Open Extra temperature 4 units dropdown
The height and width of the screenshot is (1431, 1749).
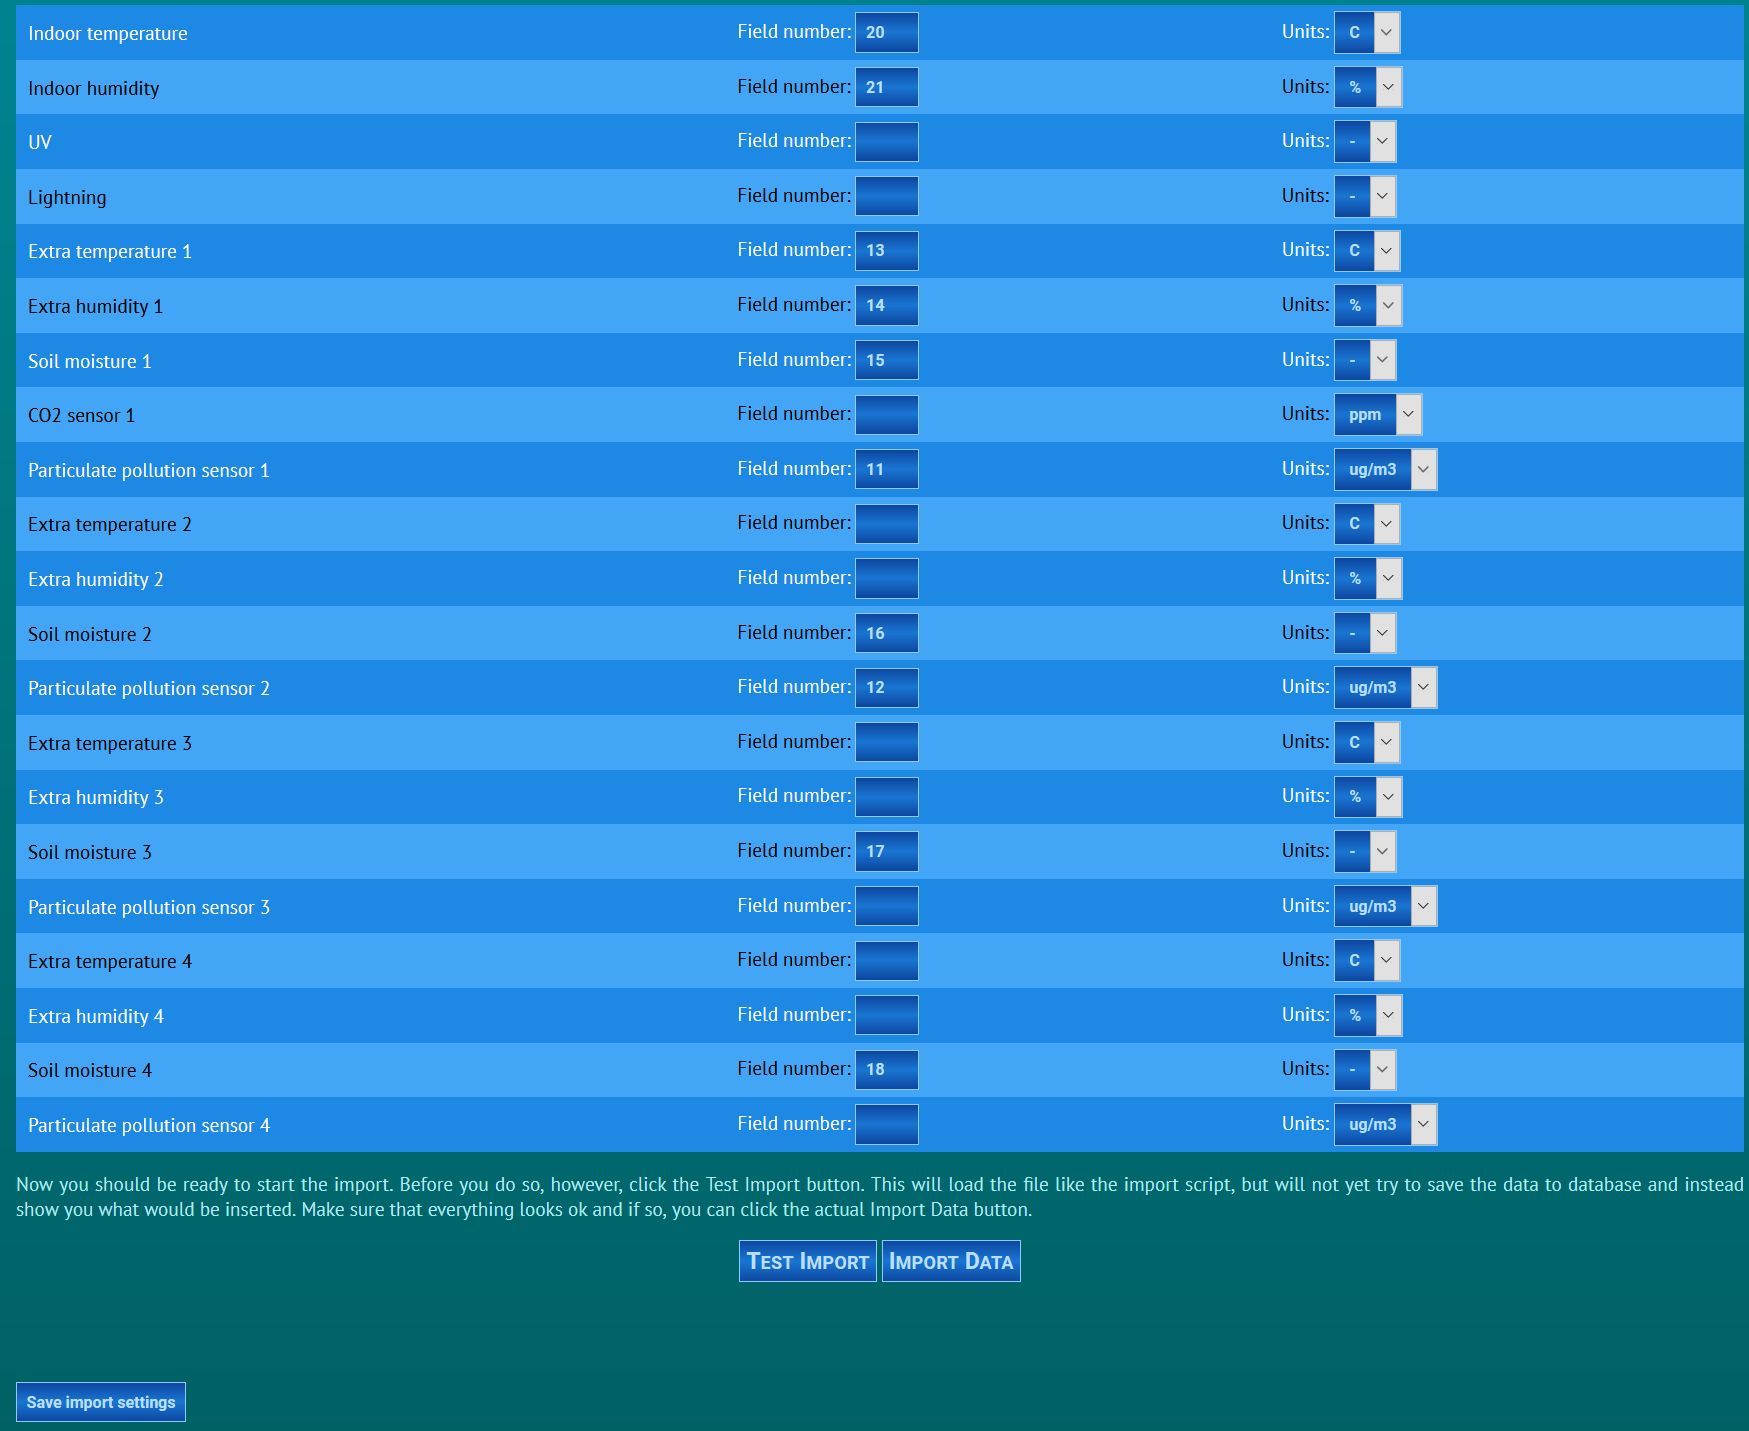[x=1367, y=960]
